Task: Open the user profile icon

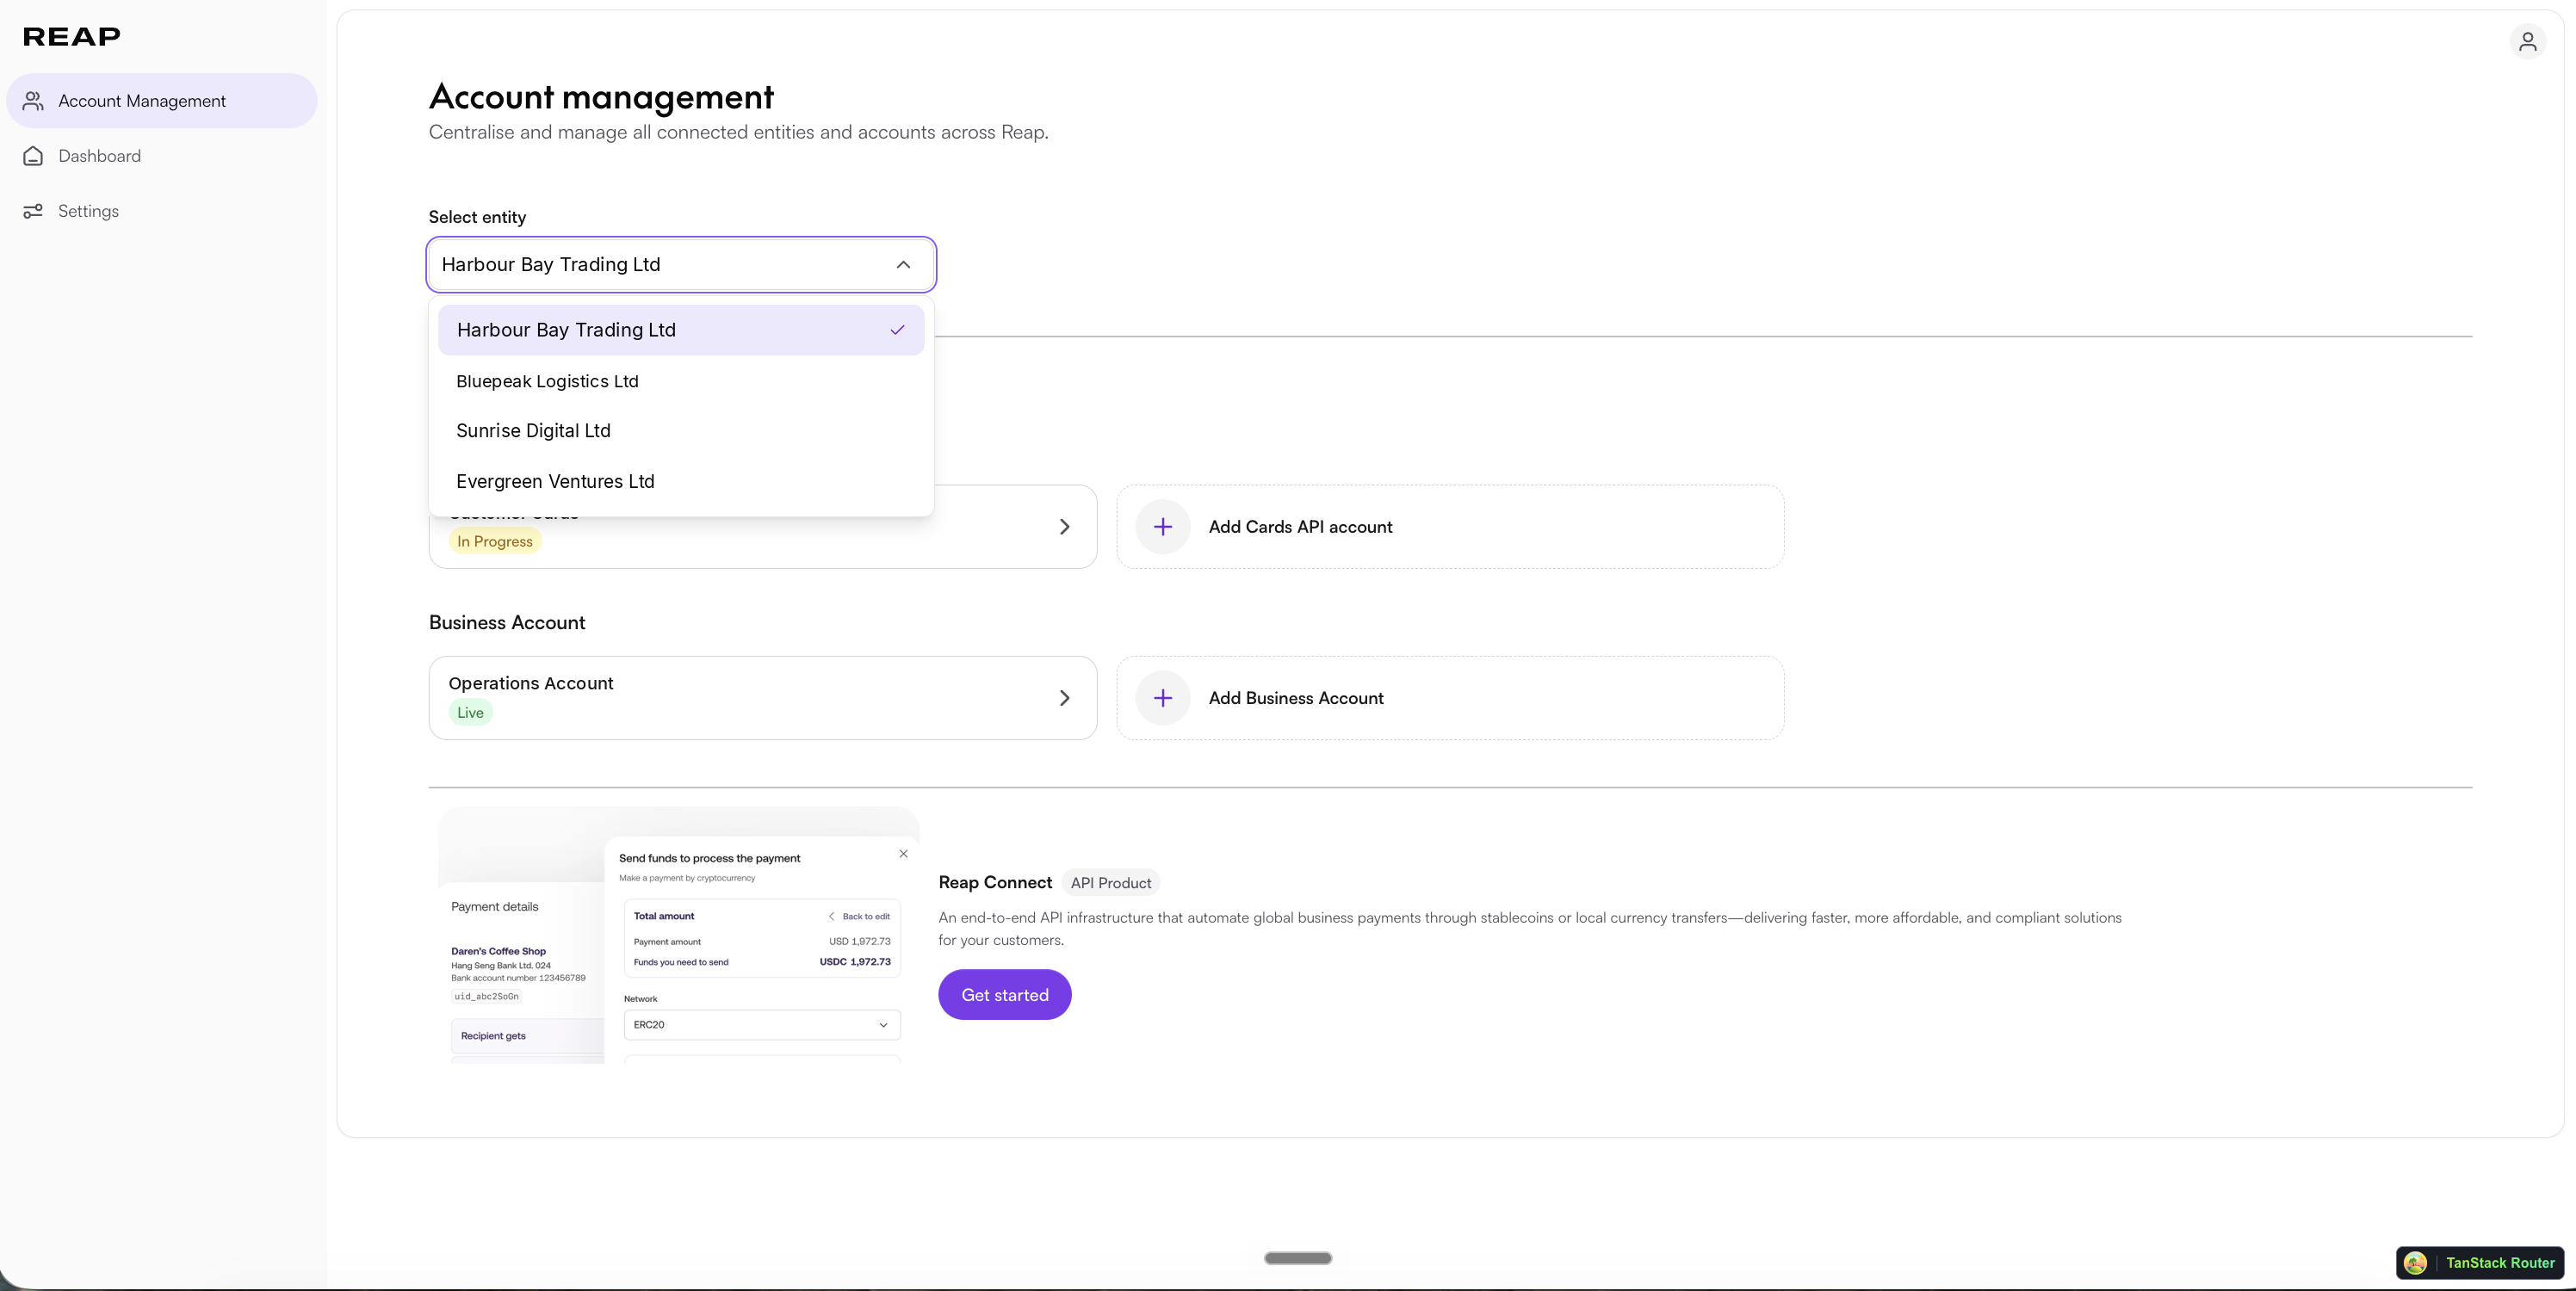Action: 2527,41
